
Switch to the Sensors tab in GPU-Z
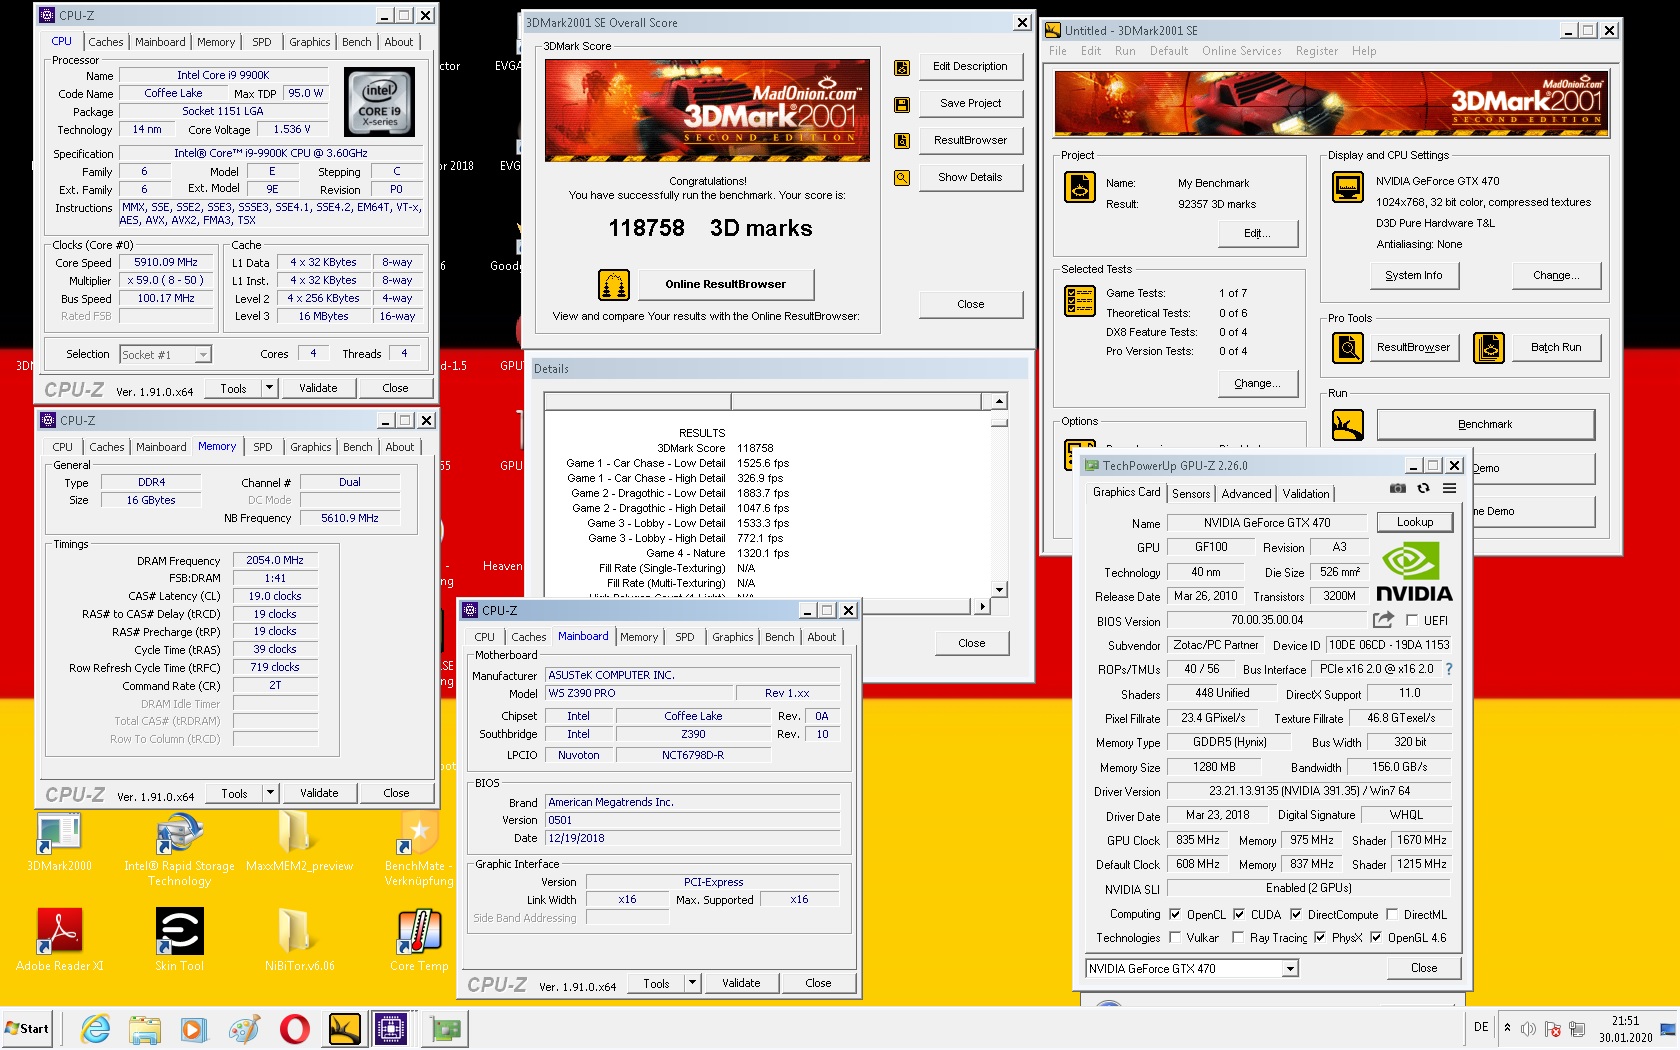click(x=1191, y=494)
